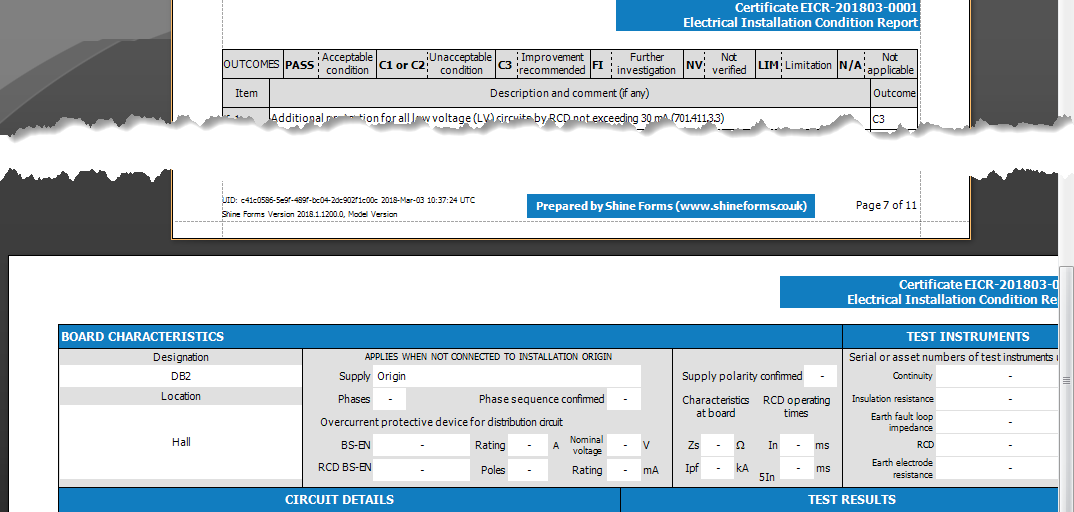The height and width of the screenshot is (512, 1074).
Task: Toggle the Phase sequence confirmed box
Action: (x=624, y=399)
